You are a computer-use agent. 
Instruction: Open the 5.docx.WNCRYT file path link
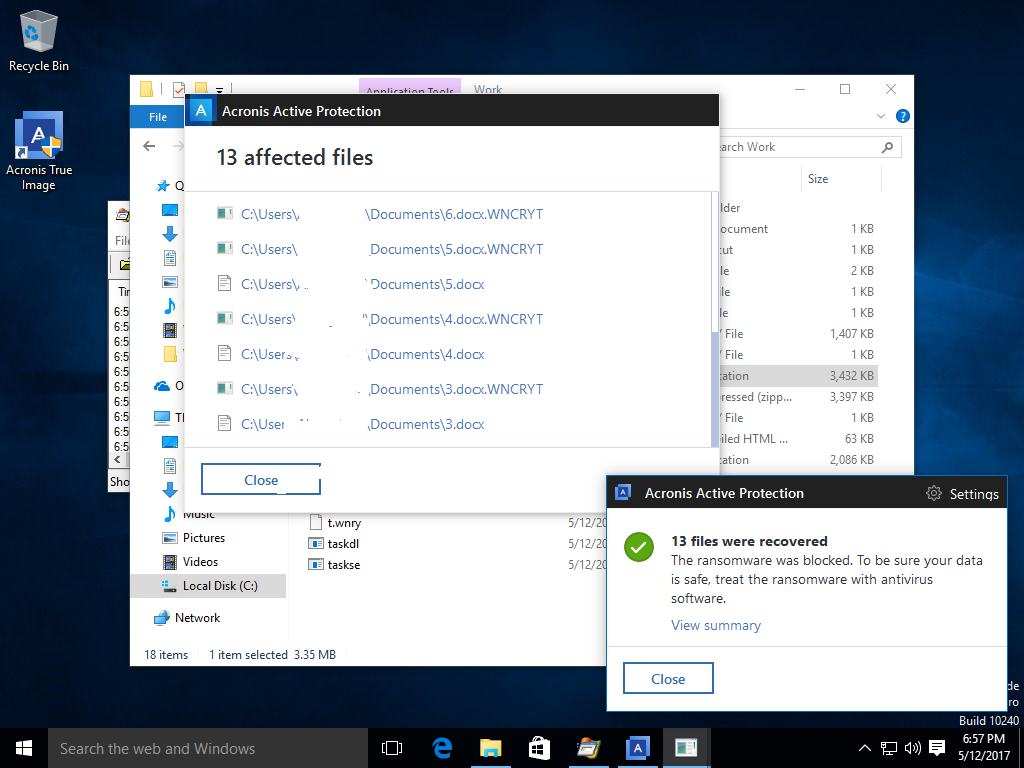tap(392, 249)
